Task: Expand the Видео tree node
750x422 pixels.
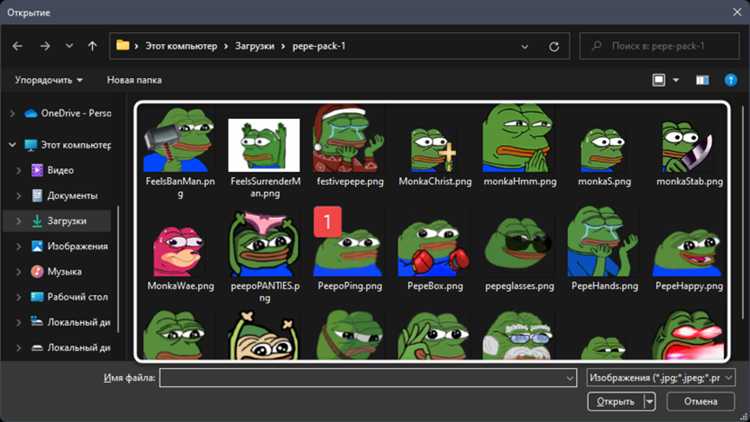Action: (x=19, y=170)
